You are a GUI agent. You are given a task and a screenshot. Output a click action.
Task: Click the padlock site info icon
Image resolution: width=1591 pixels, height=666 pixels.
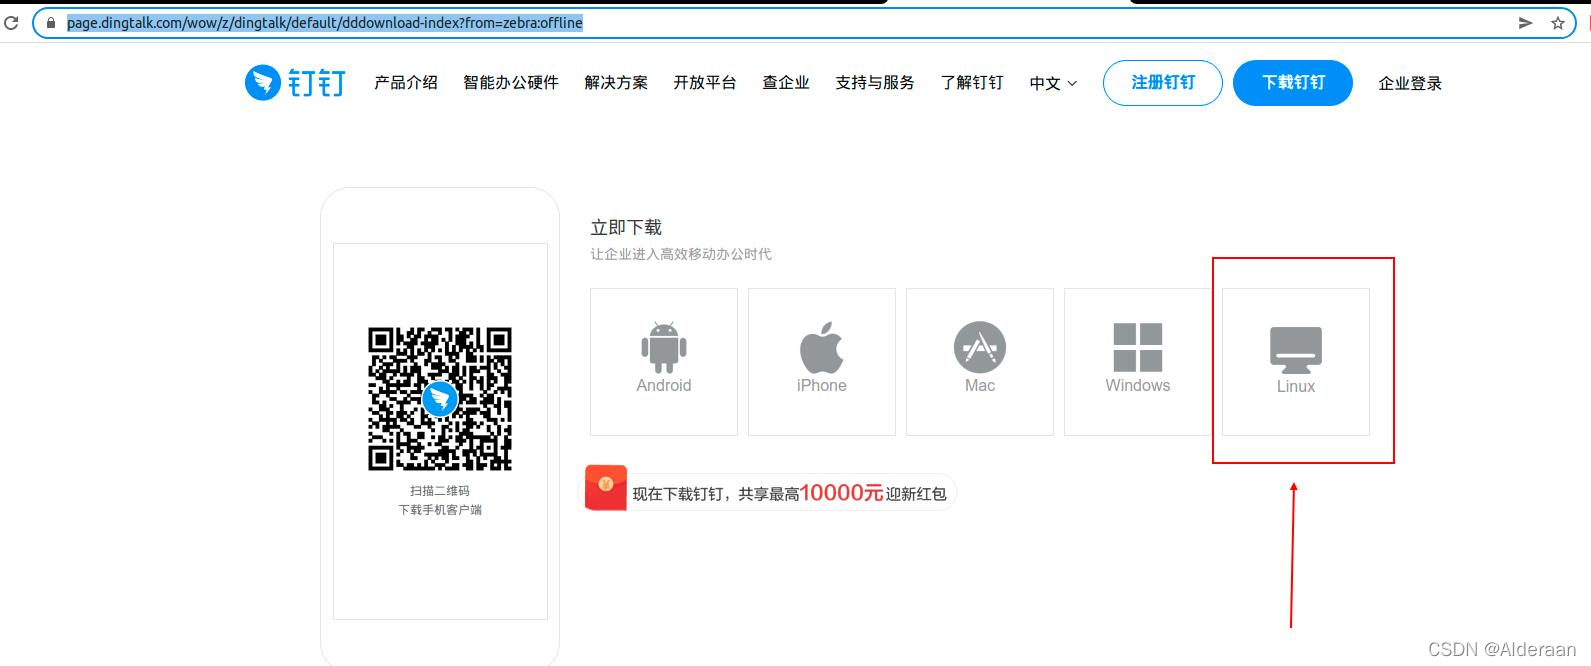pos(51,23)
